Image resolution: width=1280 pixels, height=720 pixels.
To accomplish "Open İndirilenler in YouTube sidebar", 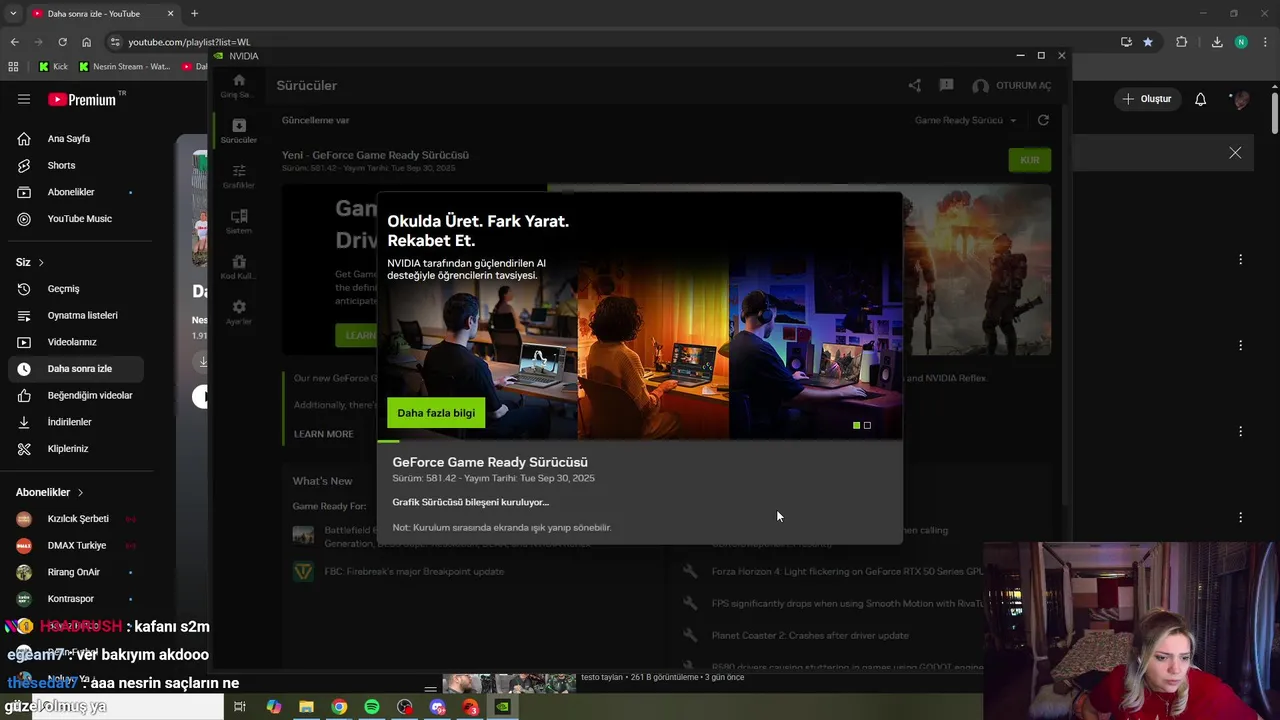I will point(76,422).
